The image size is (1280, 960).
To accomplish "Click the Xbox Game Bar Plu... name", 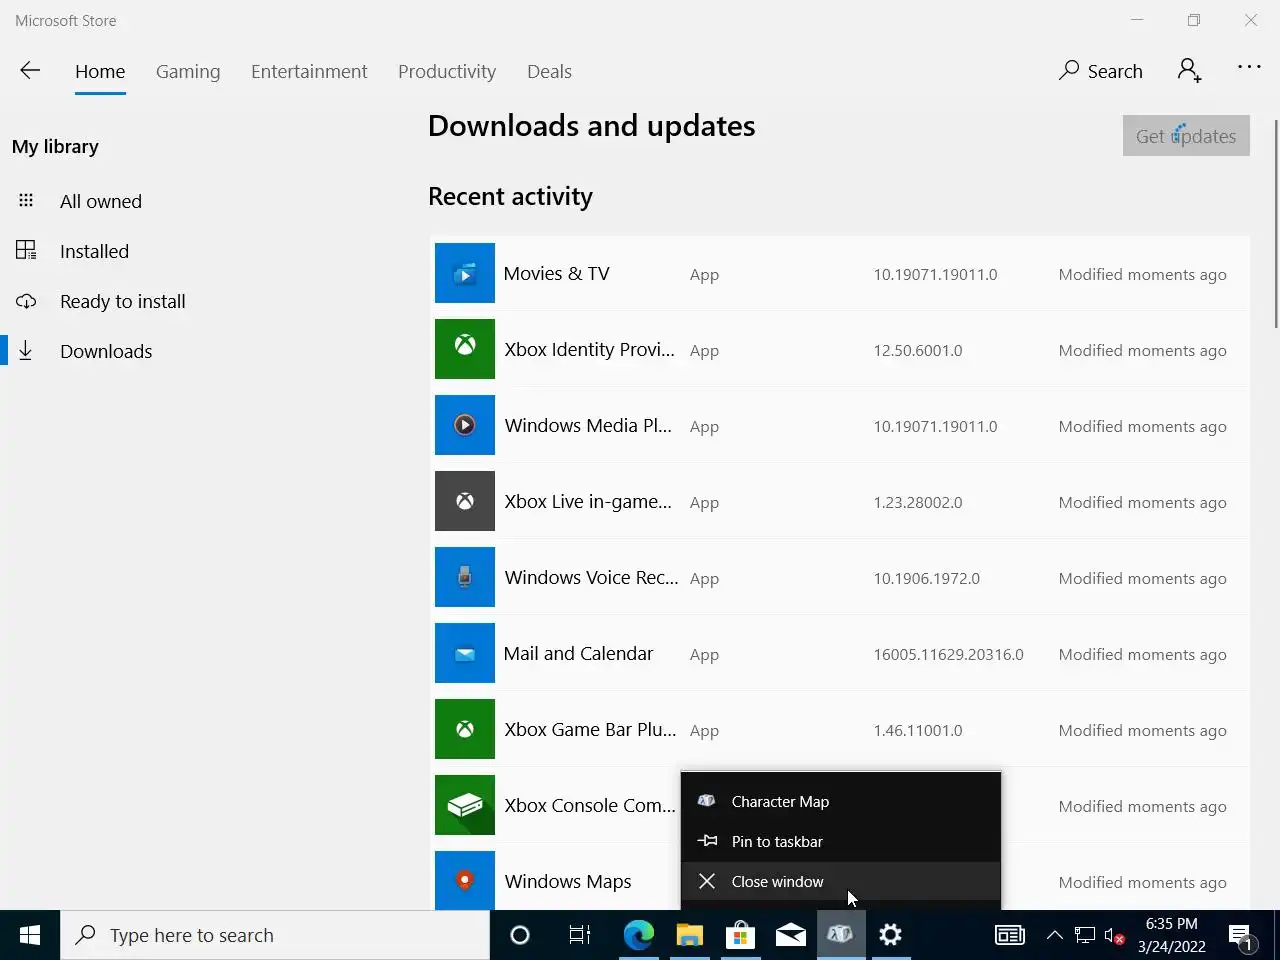I will pyautogui.click(x=590, y=729).
